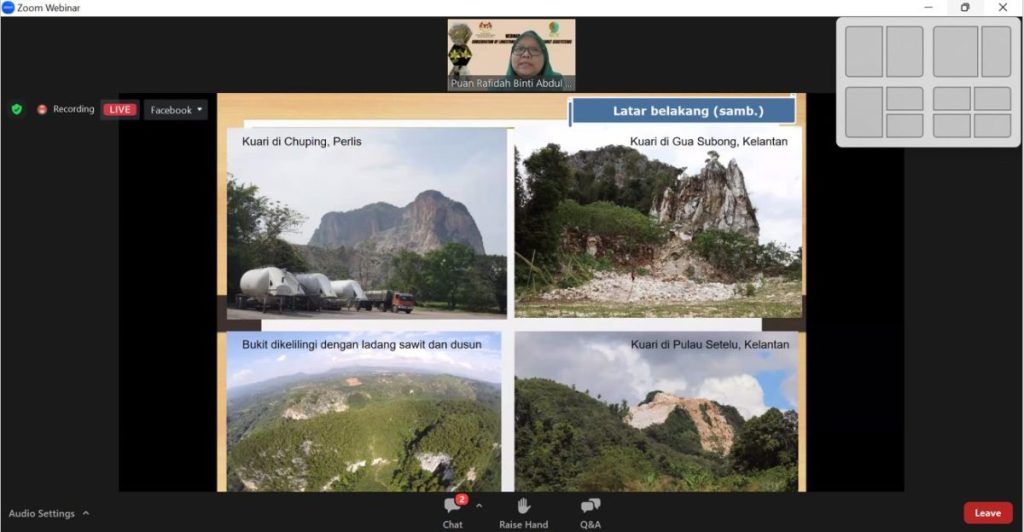The width and height of the screenshot is (1024, 532).
Task: Click the Audio Settings label
Action: coord(42,513)
